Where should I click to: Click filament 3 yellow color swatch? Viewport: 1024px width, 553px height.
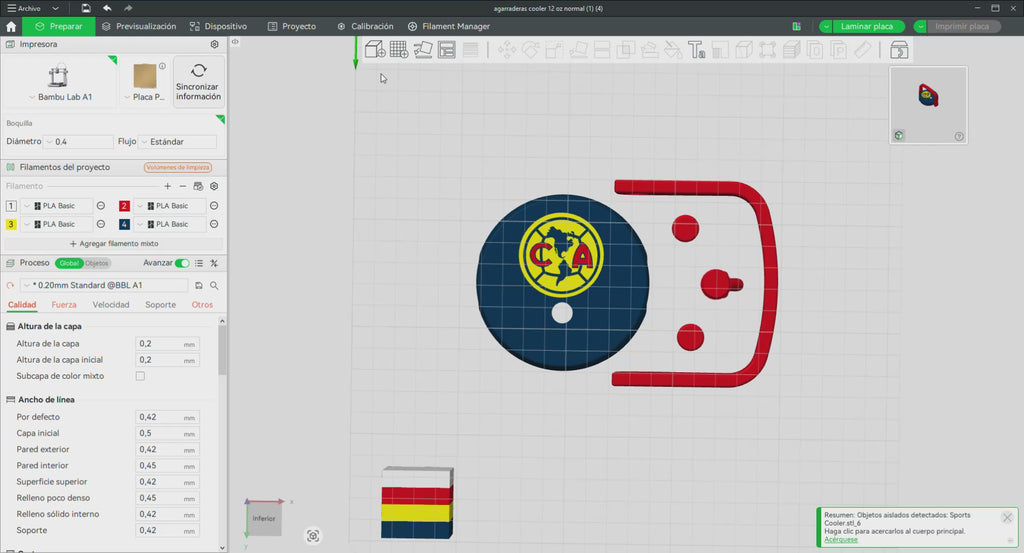coord(11,224)
